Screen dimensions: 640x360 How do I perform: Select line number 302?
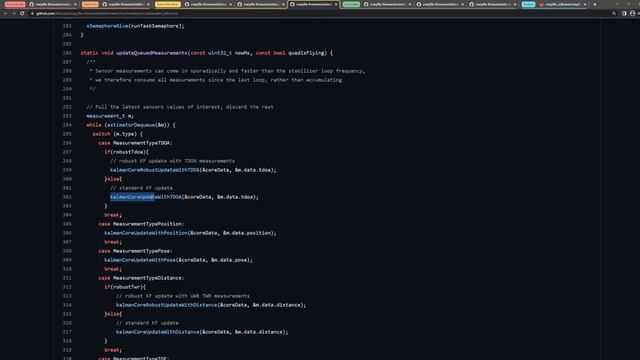tap(67, 197)
